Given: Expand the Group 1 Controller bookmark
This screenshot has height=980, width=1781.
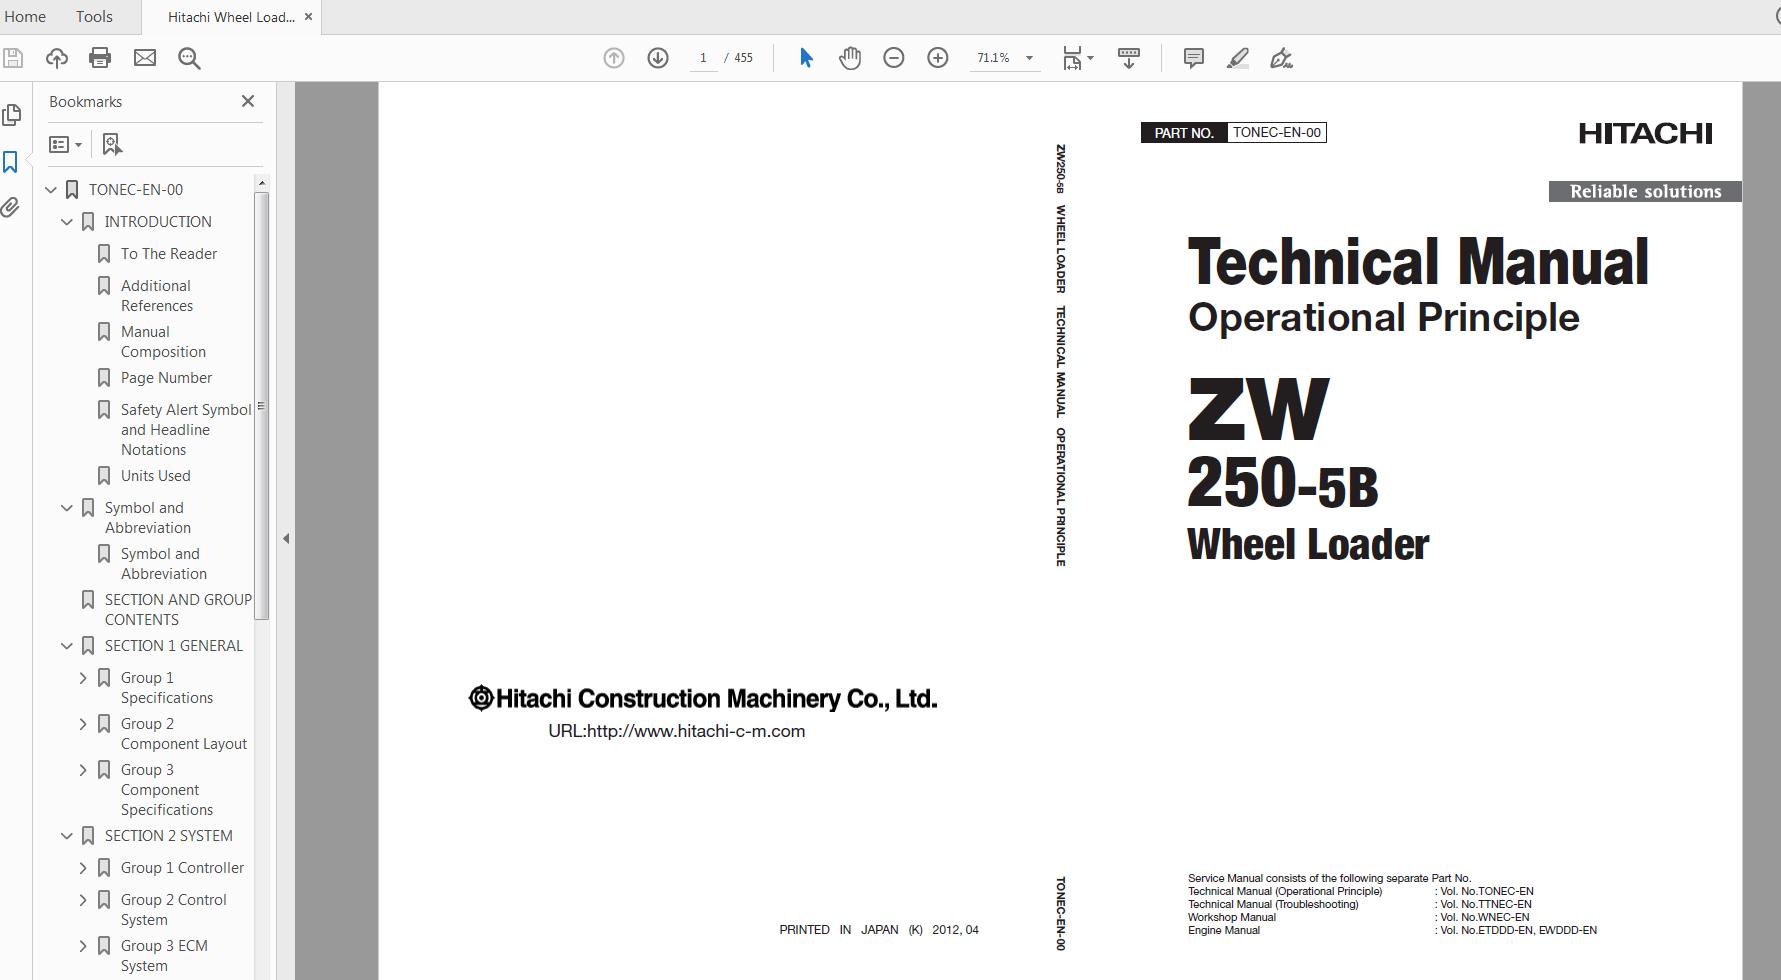Looking at the screenshot, I should pos(83,867).
